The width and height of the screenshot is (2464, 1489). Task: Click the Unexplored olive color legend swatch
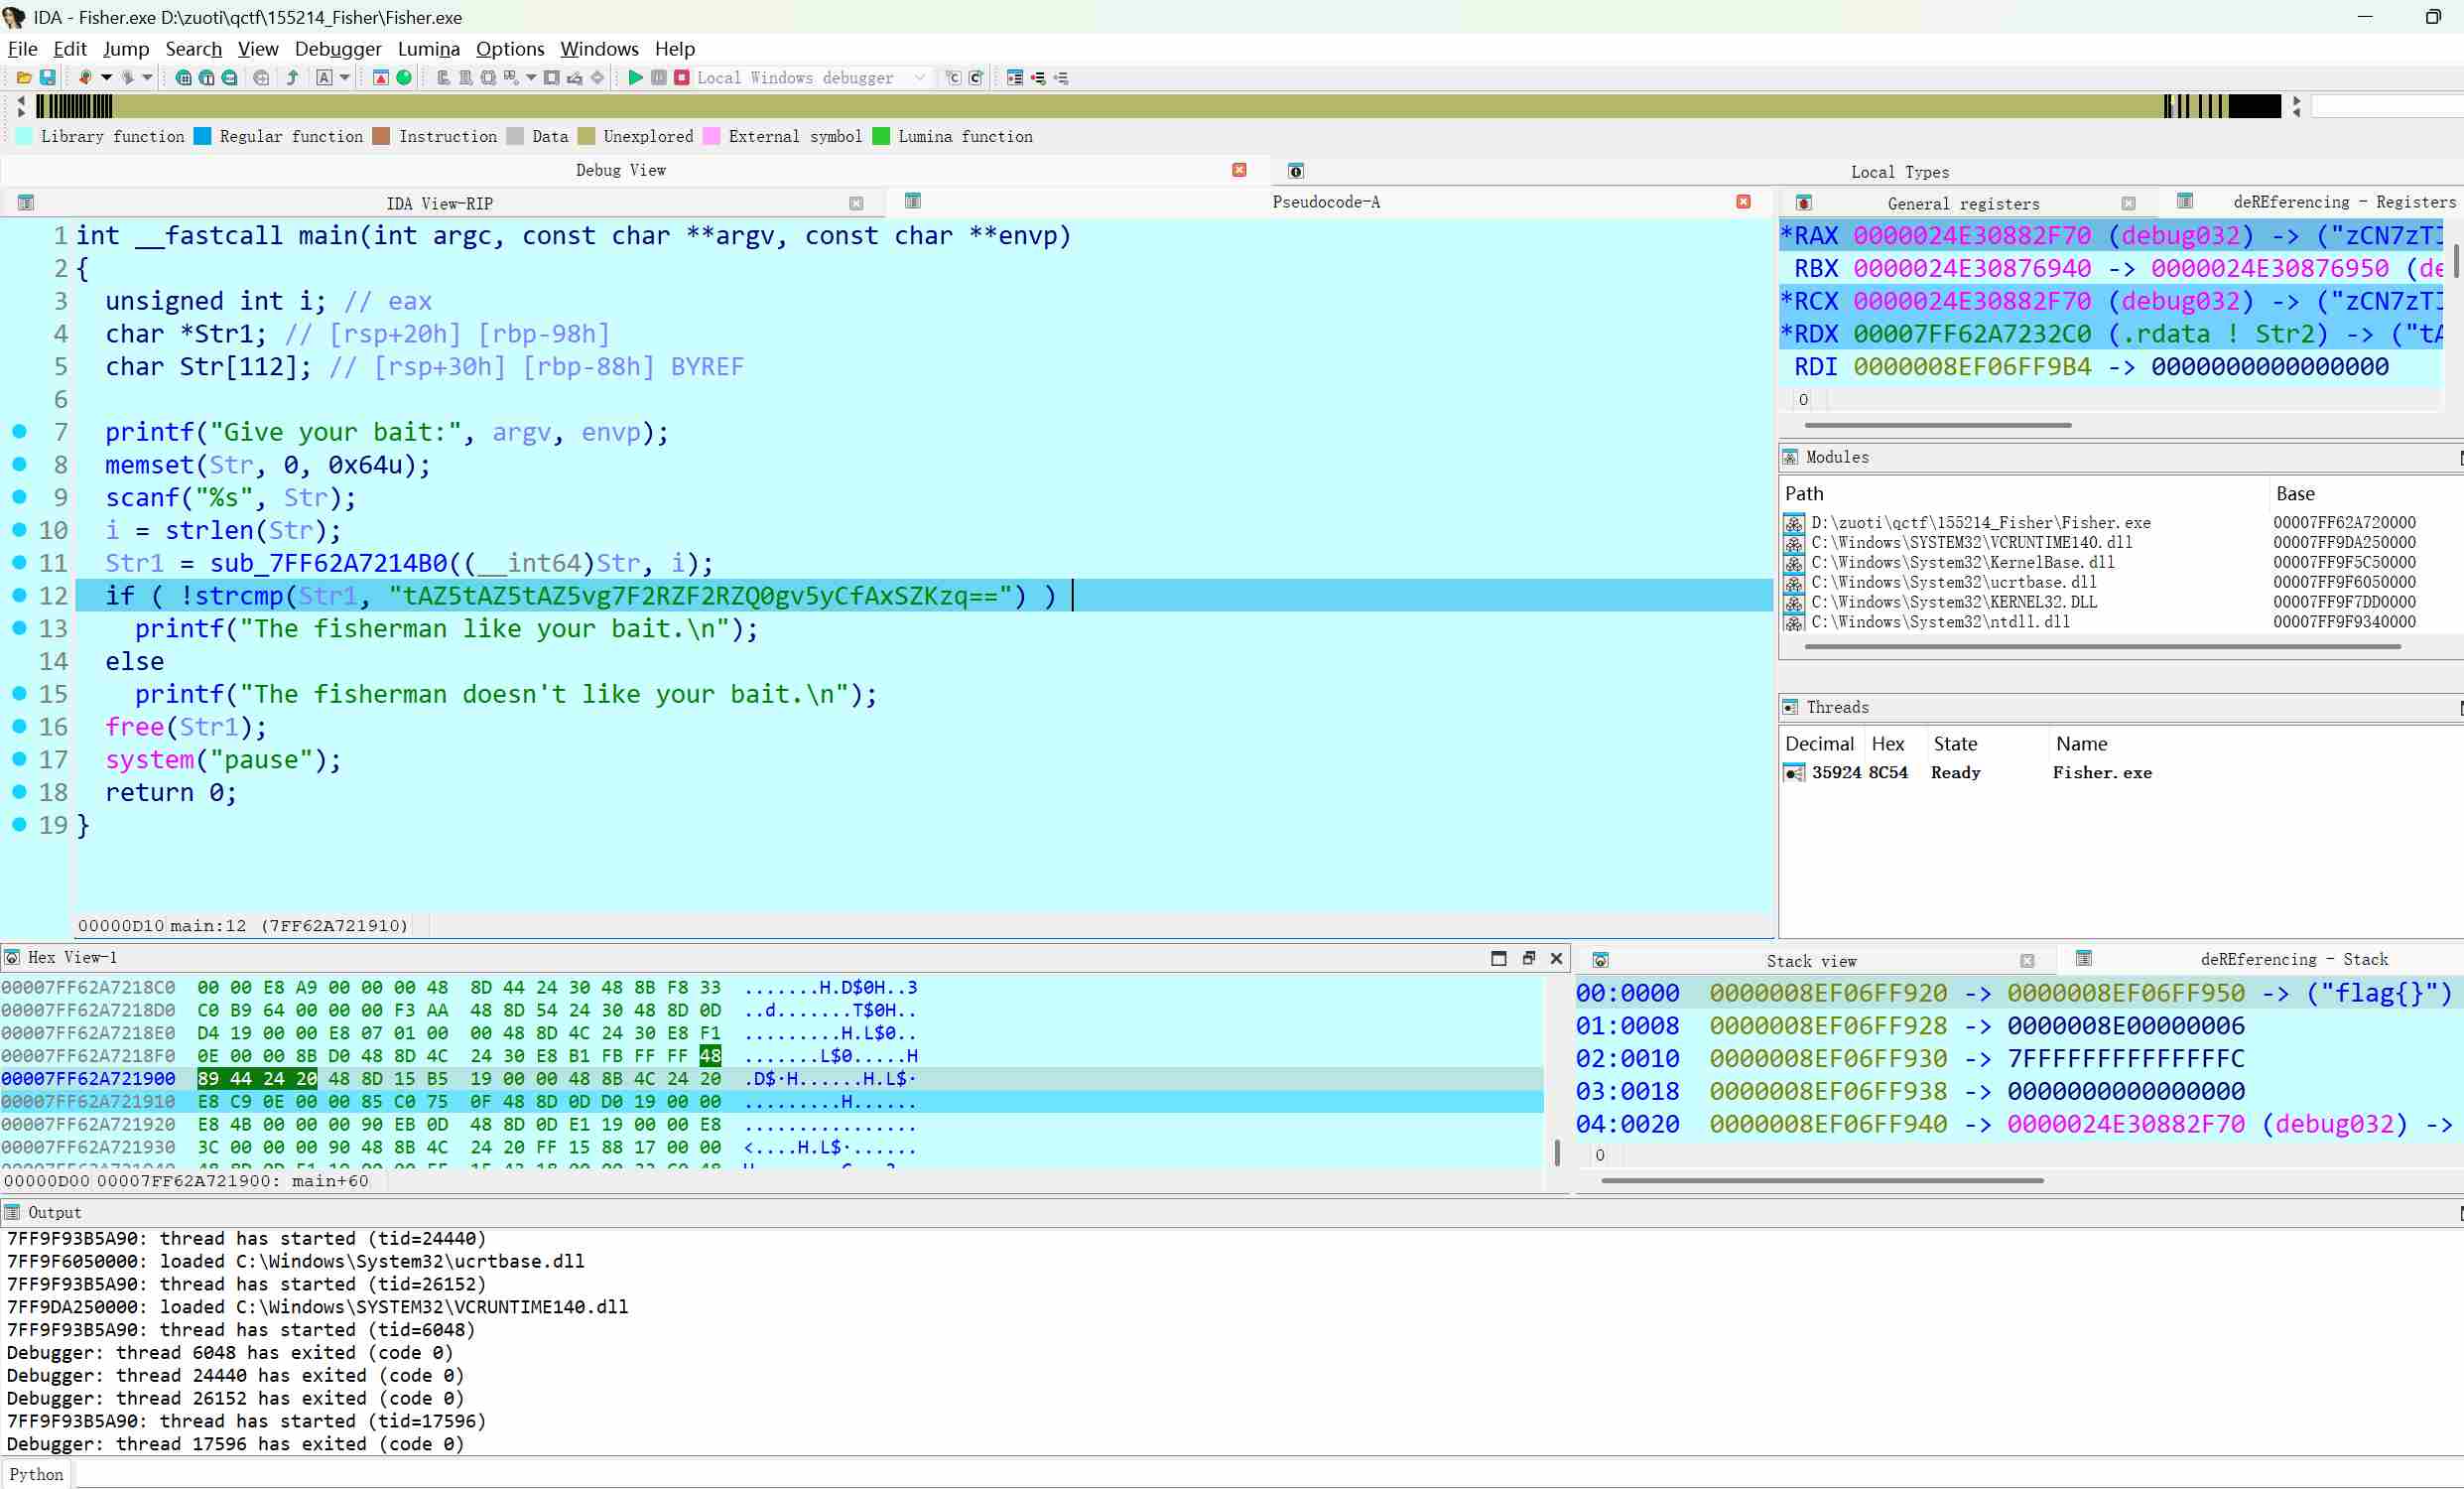point(586,136)
